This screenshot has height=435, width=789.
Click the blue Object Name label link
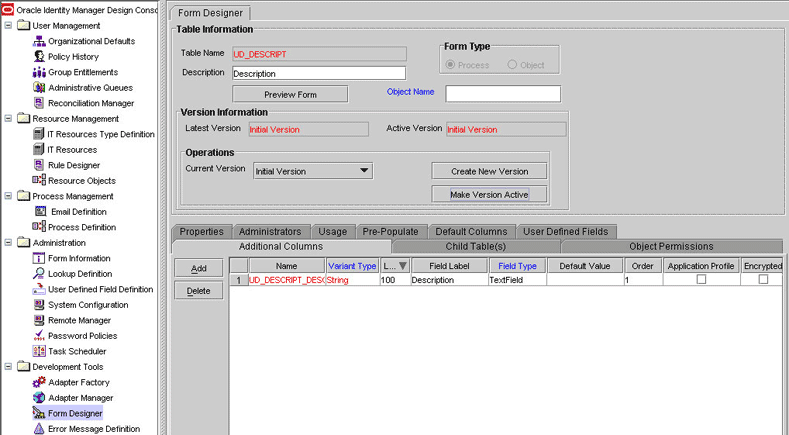coord(411,92)
